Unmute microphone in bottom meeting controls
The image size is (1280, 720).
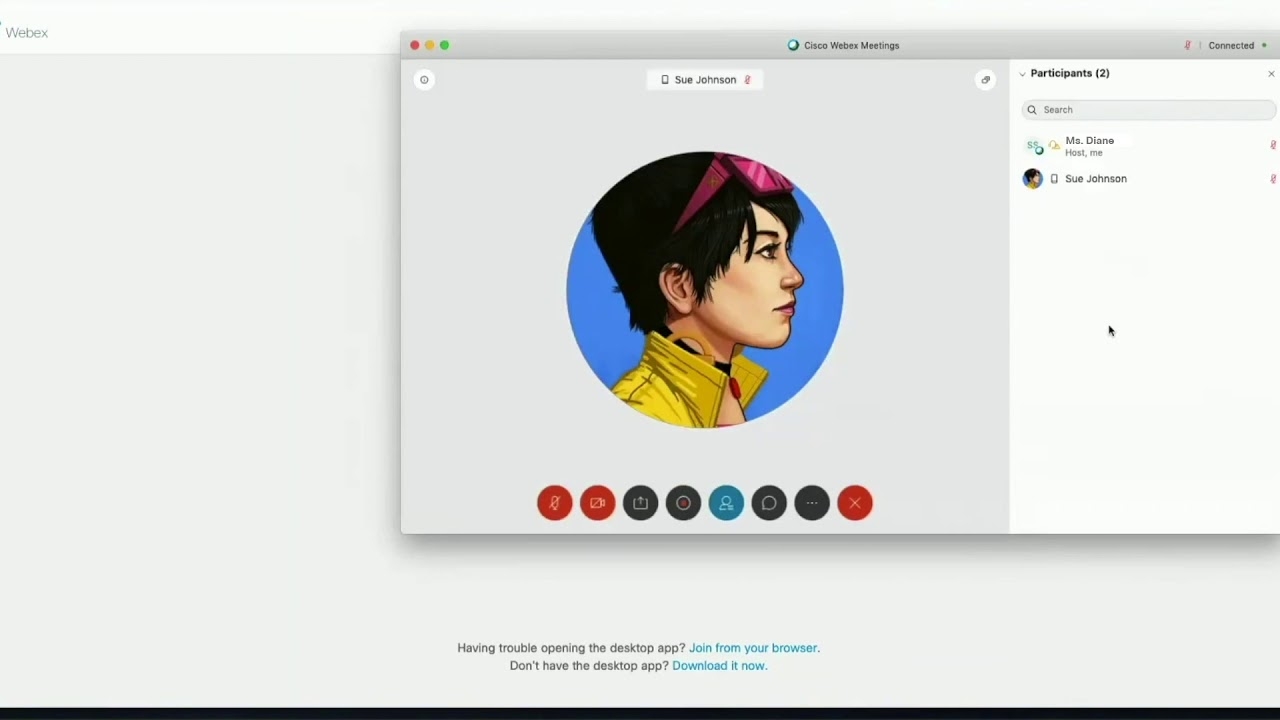[x=554, y=503]
